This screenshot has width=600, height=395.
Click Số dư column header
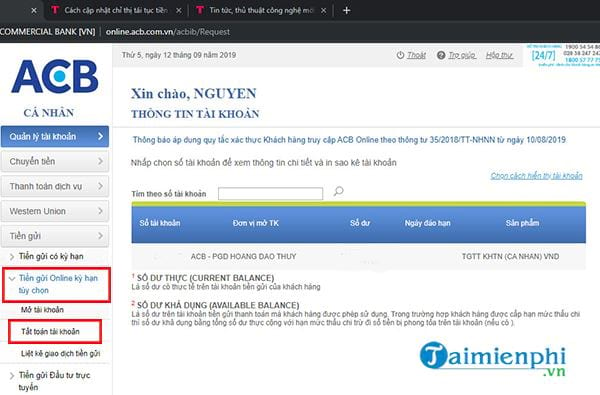coord(360,223)
